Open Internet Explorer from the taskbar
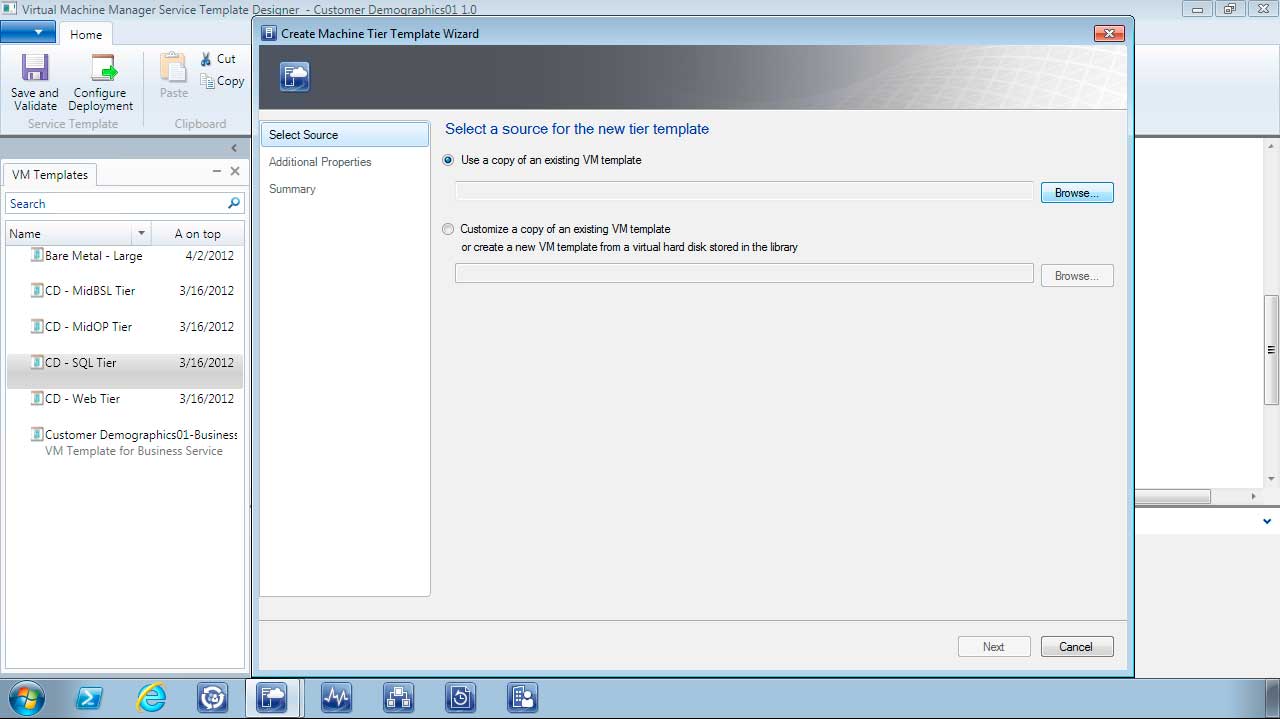 point(151,698)
